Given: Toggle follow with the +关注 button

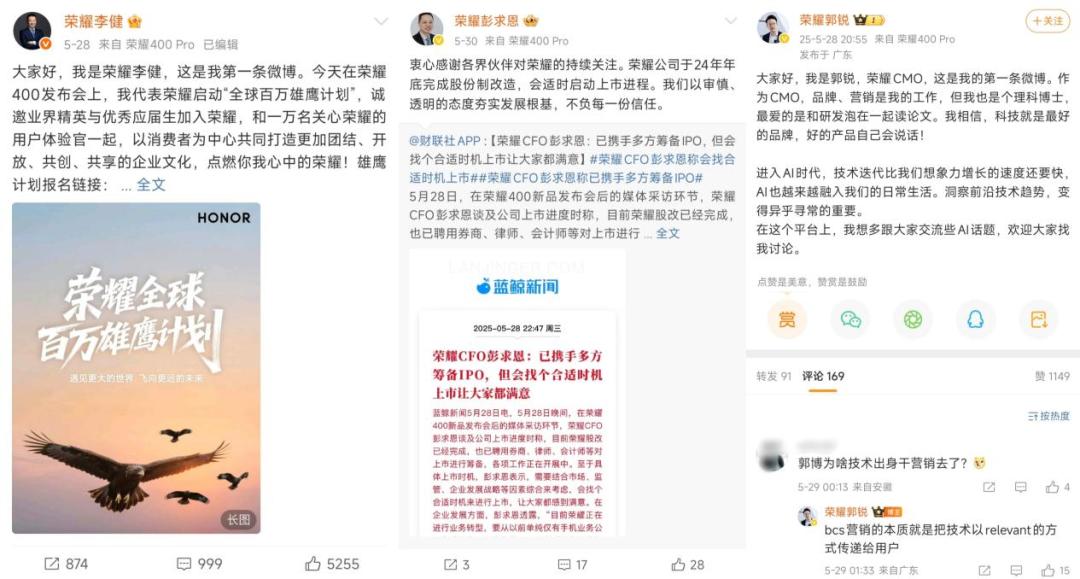Looking at the screenshot, I should coord(1048,21).
